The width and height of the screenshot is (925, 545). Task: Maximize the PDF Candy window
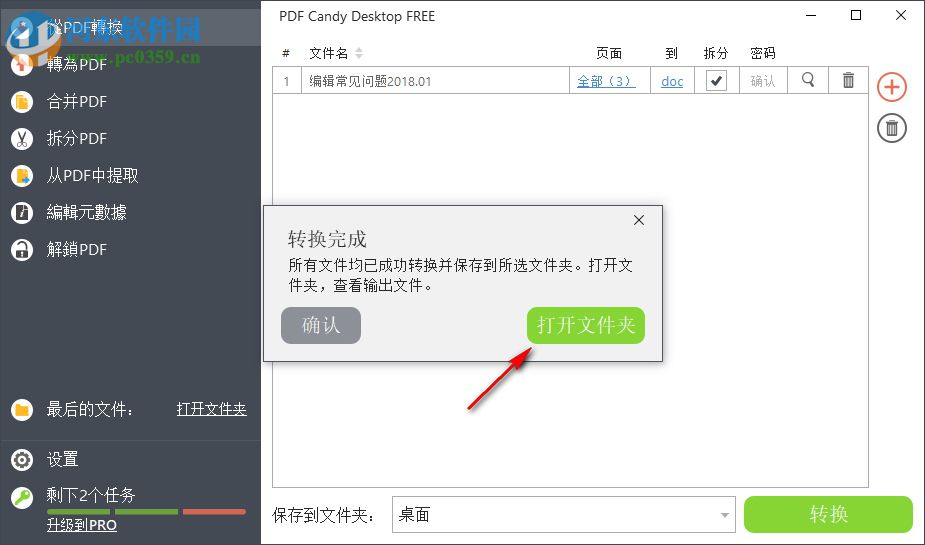856,15
